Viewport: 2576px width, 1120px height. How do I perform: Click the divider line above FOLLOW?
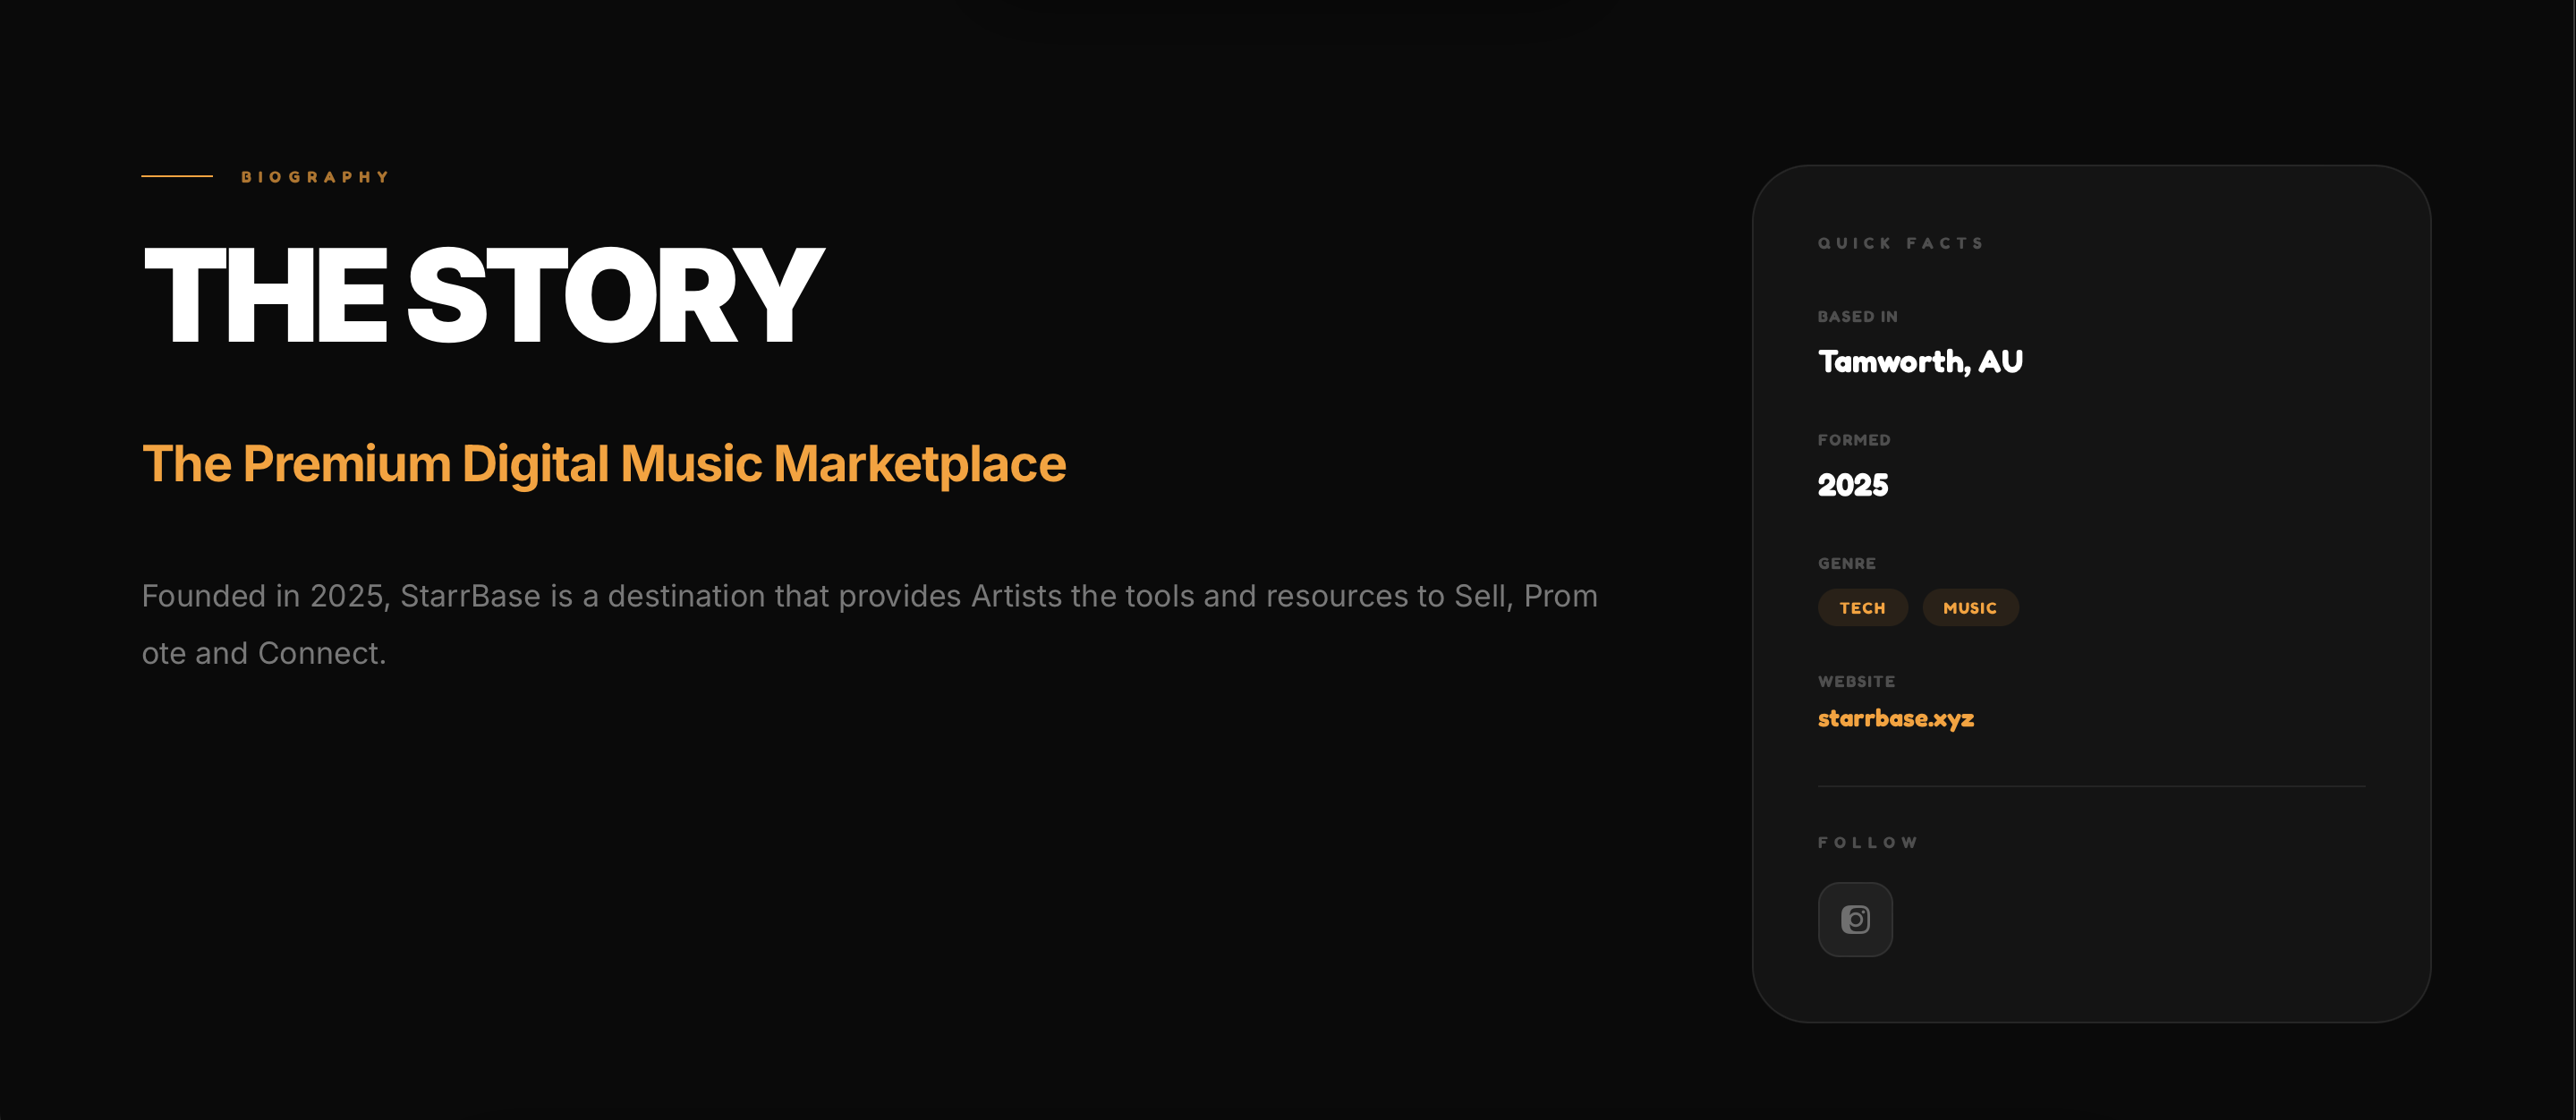tap(2090, 787)
